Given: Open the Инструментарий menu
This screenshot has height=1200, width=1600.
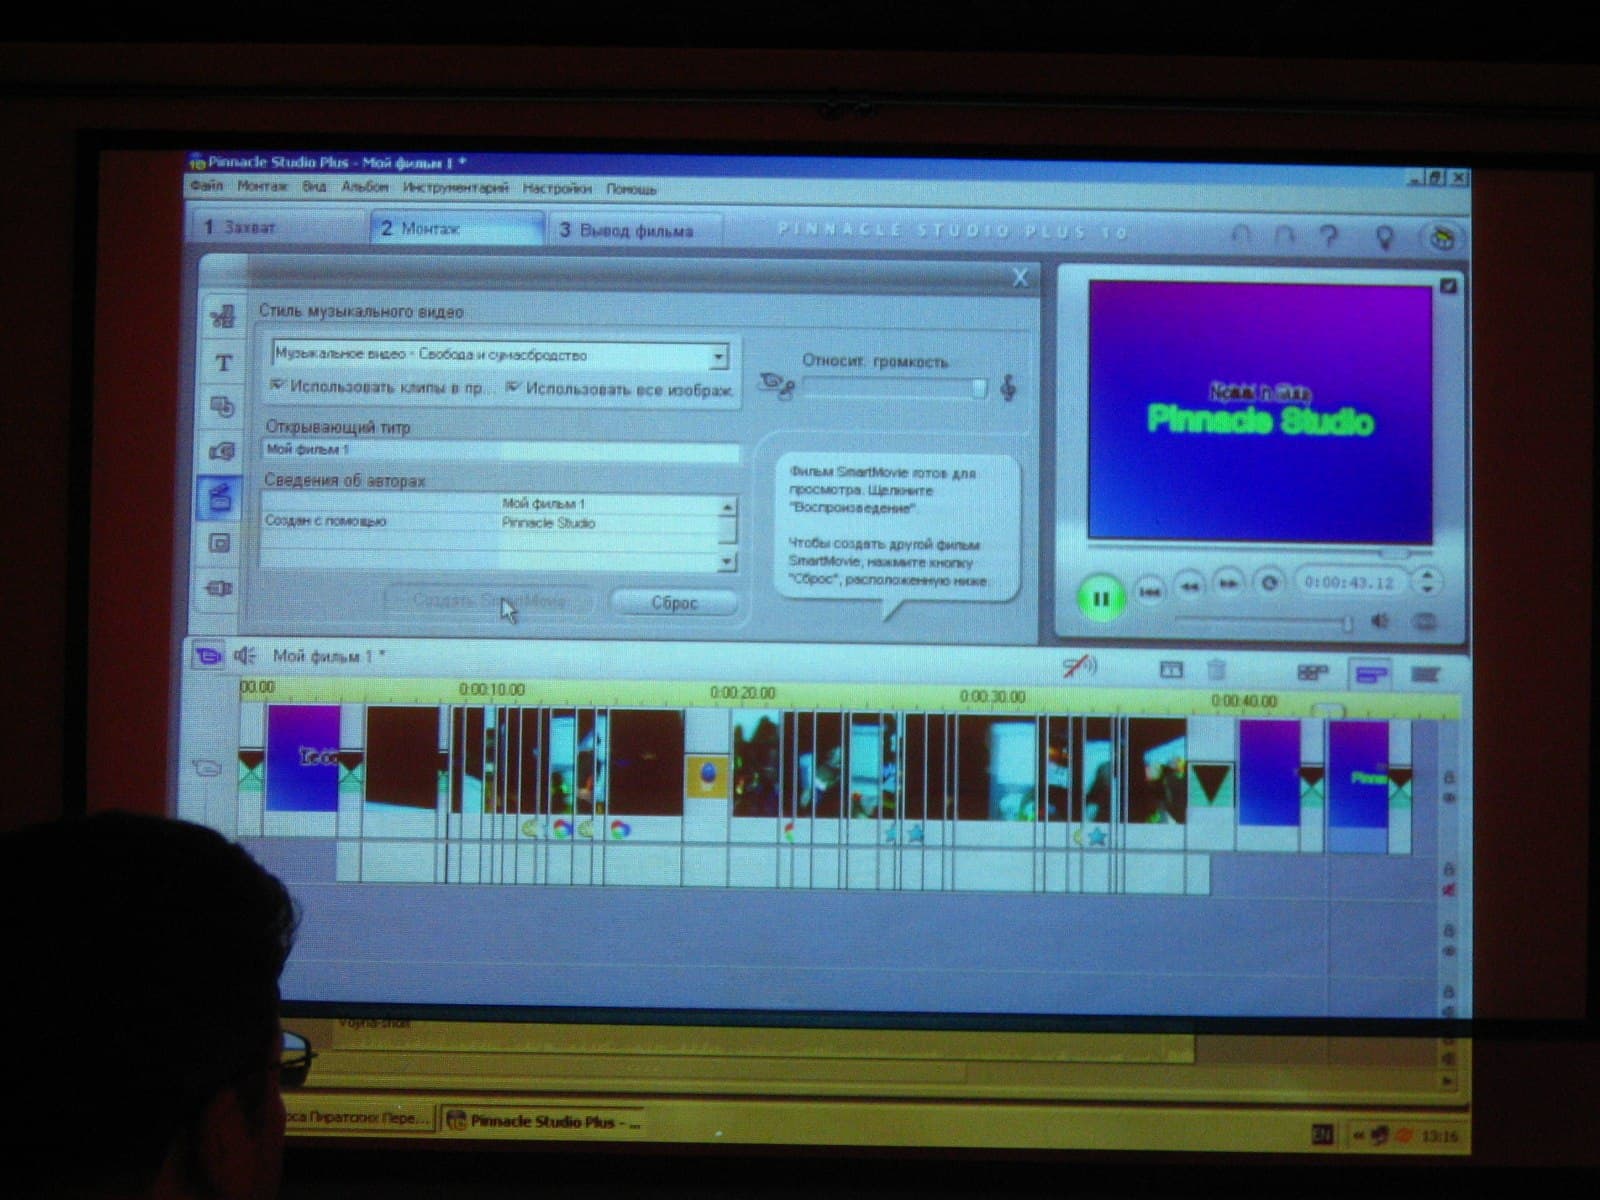Looking at the screenshot, I should [x=455, y=187].
